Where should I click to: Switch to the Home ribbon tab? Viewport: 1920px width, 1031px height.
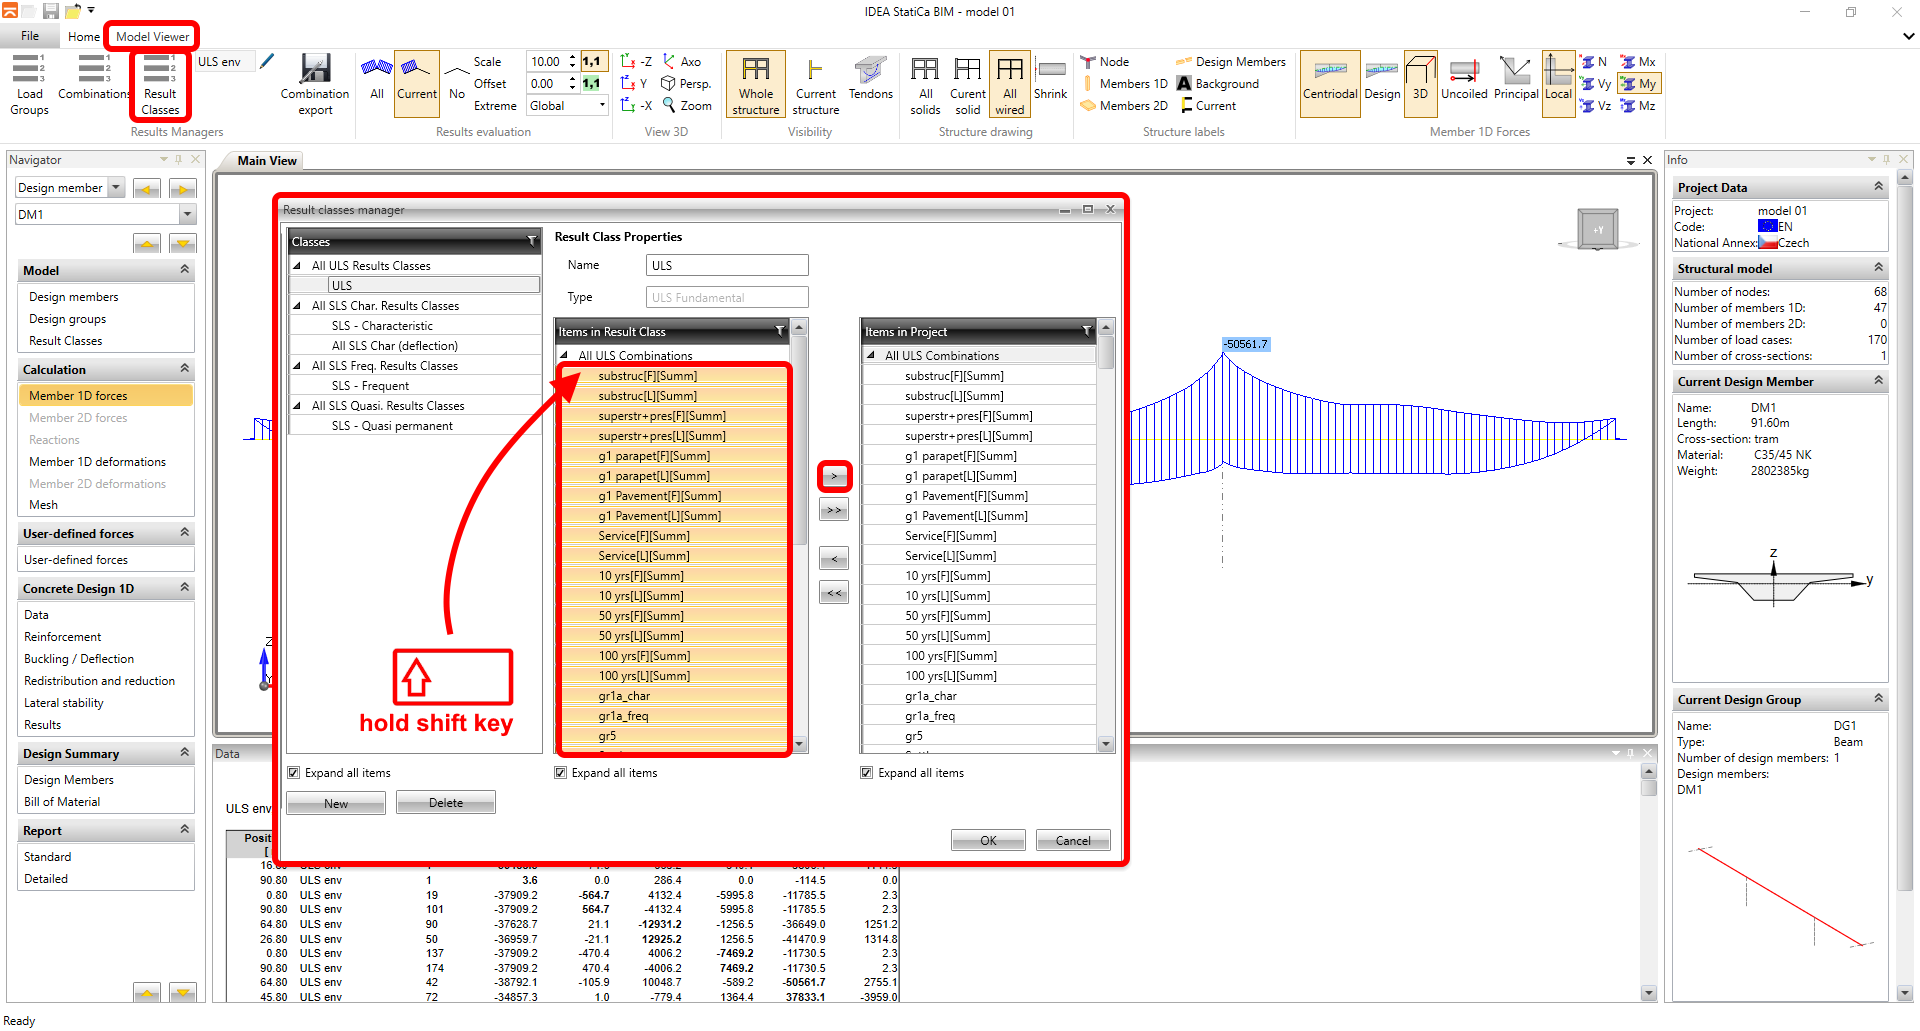tap(84, 37)
